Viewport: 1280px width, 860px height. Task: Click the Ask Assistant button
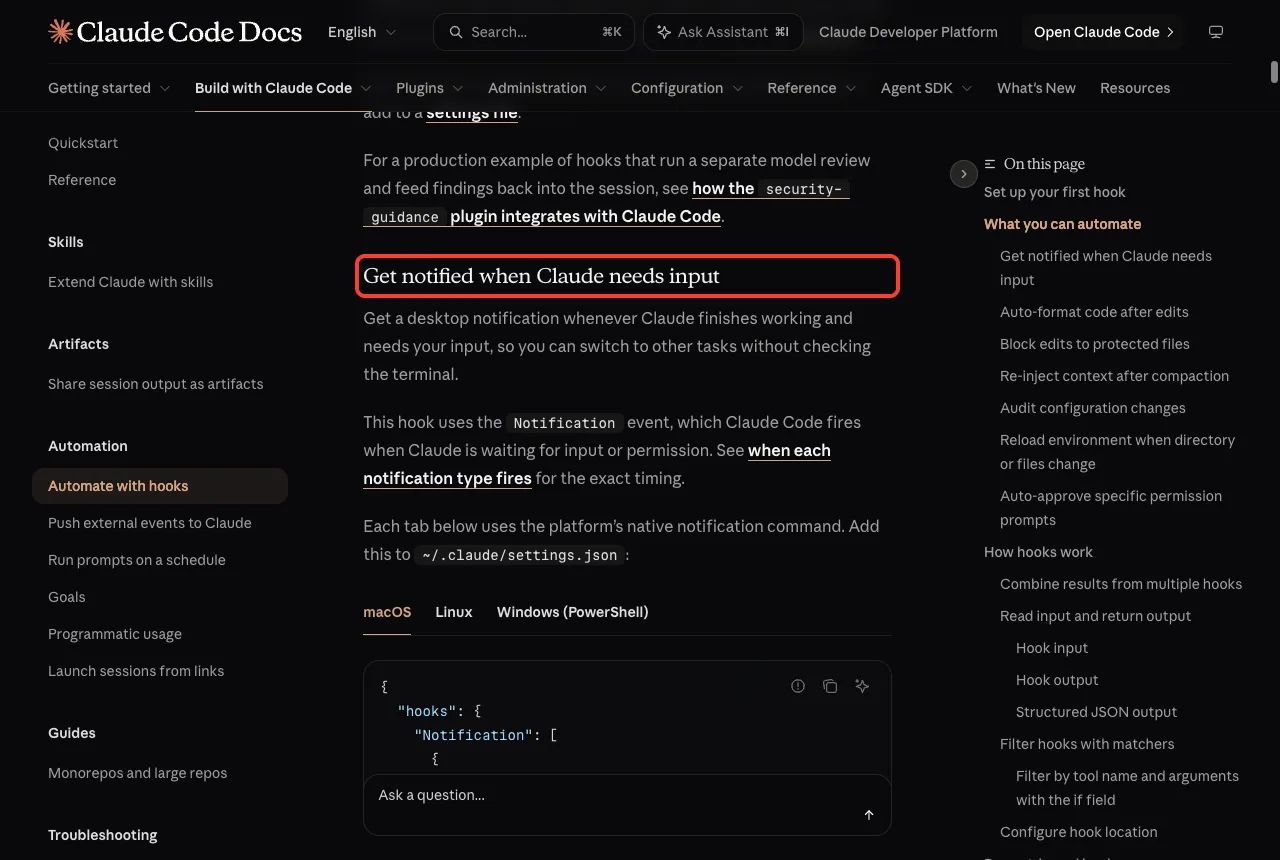722,32
